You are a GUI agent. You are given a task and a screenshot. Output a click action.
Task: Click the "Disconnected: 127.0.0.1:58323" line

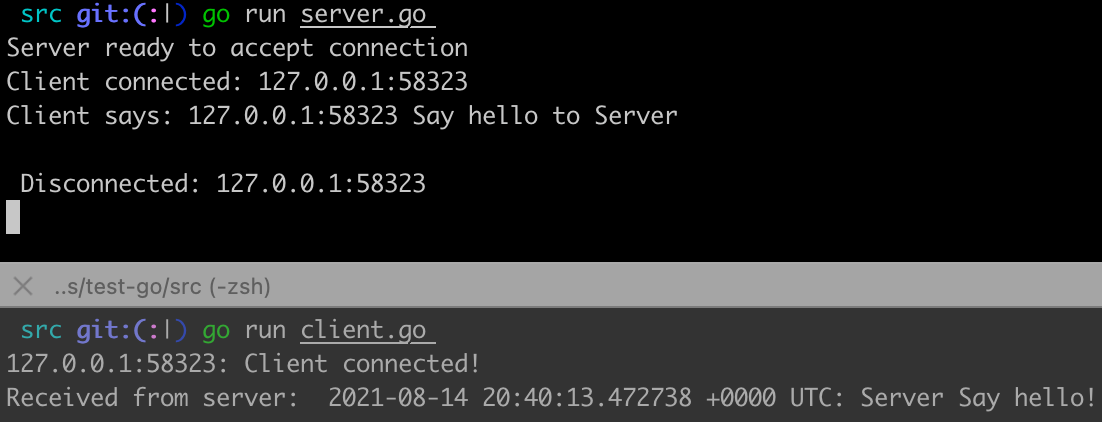click(223, 184)
